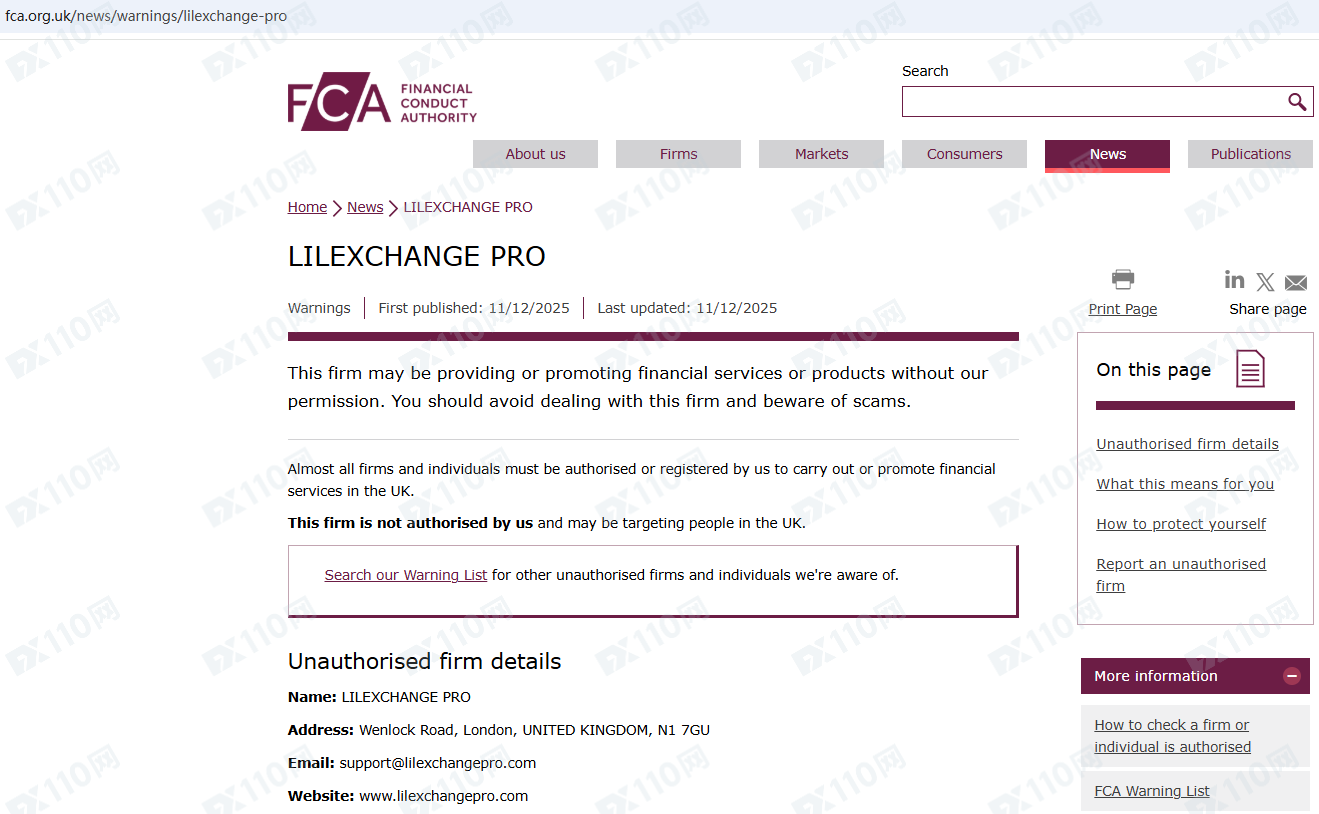Image resolution: width=1319 pixels, height=814 pixels.
Task: Click the document icon beside On this page
Action: tap(1250, 369)
